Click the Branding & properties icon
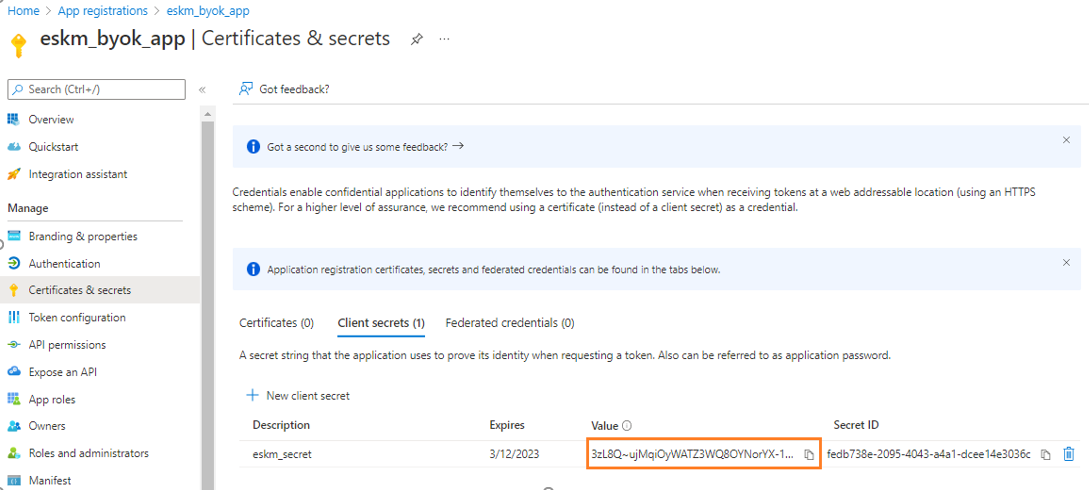The height and width of the screenshot is (490, 1089). (x=13, y=236)
